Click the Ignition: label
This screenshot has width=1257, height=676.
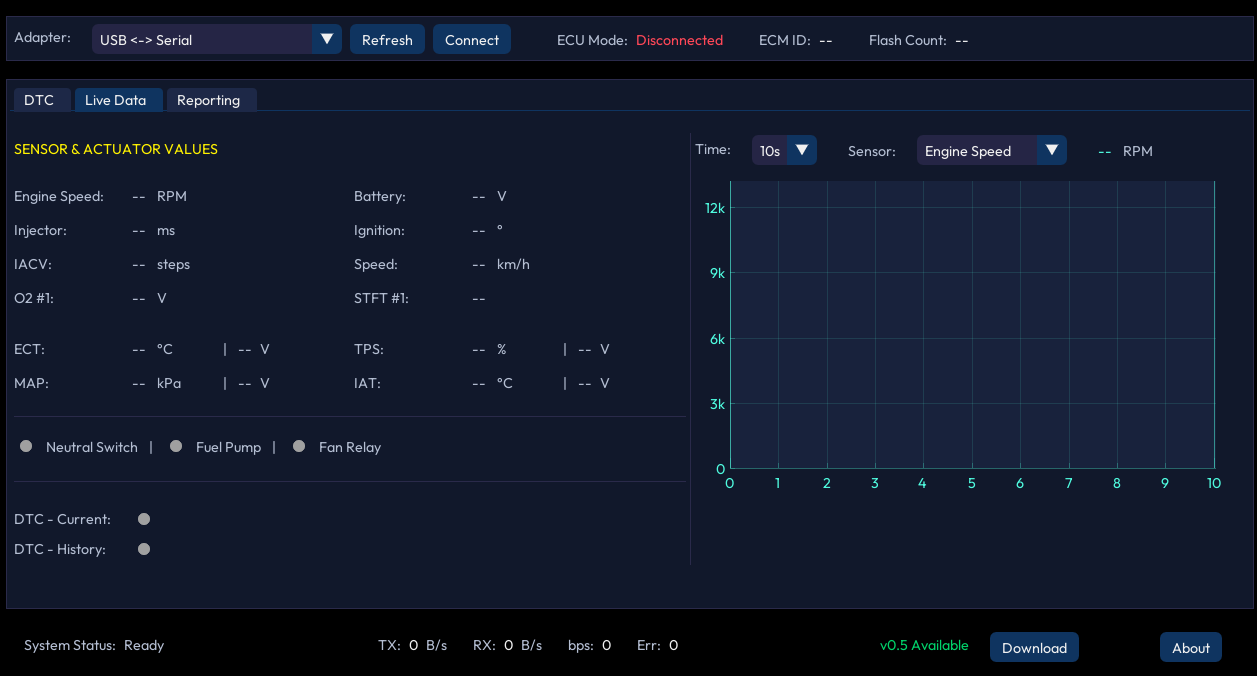[379, 230]
